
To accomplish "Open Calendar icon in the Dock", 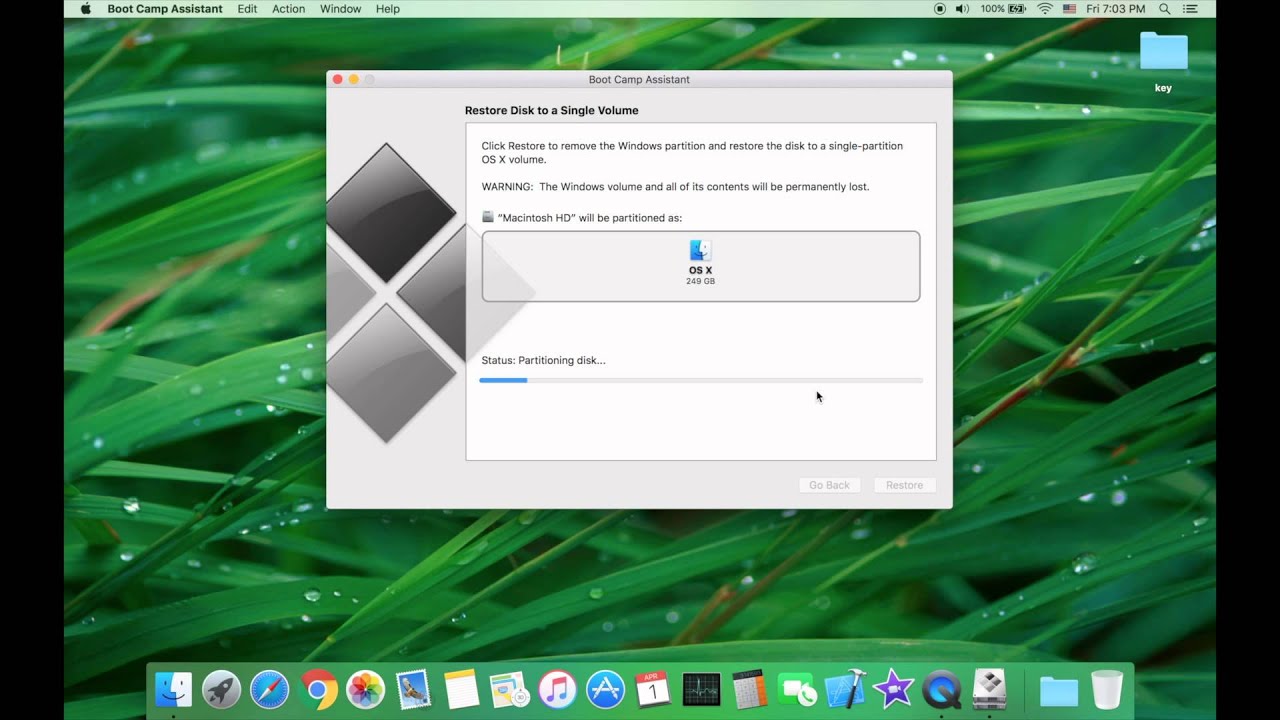I will pos(653,690).
